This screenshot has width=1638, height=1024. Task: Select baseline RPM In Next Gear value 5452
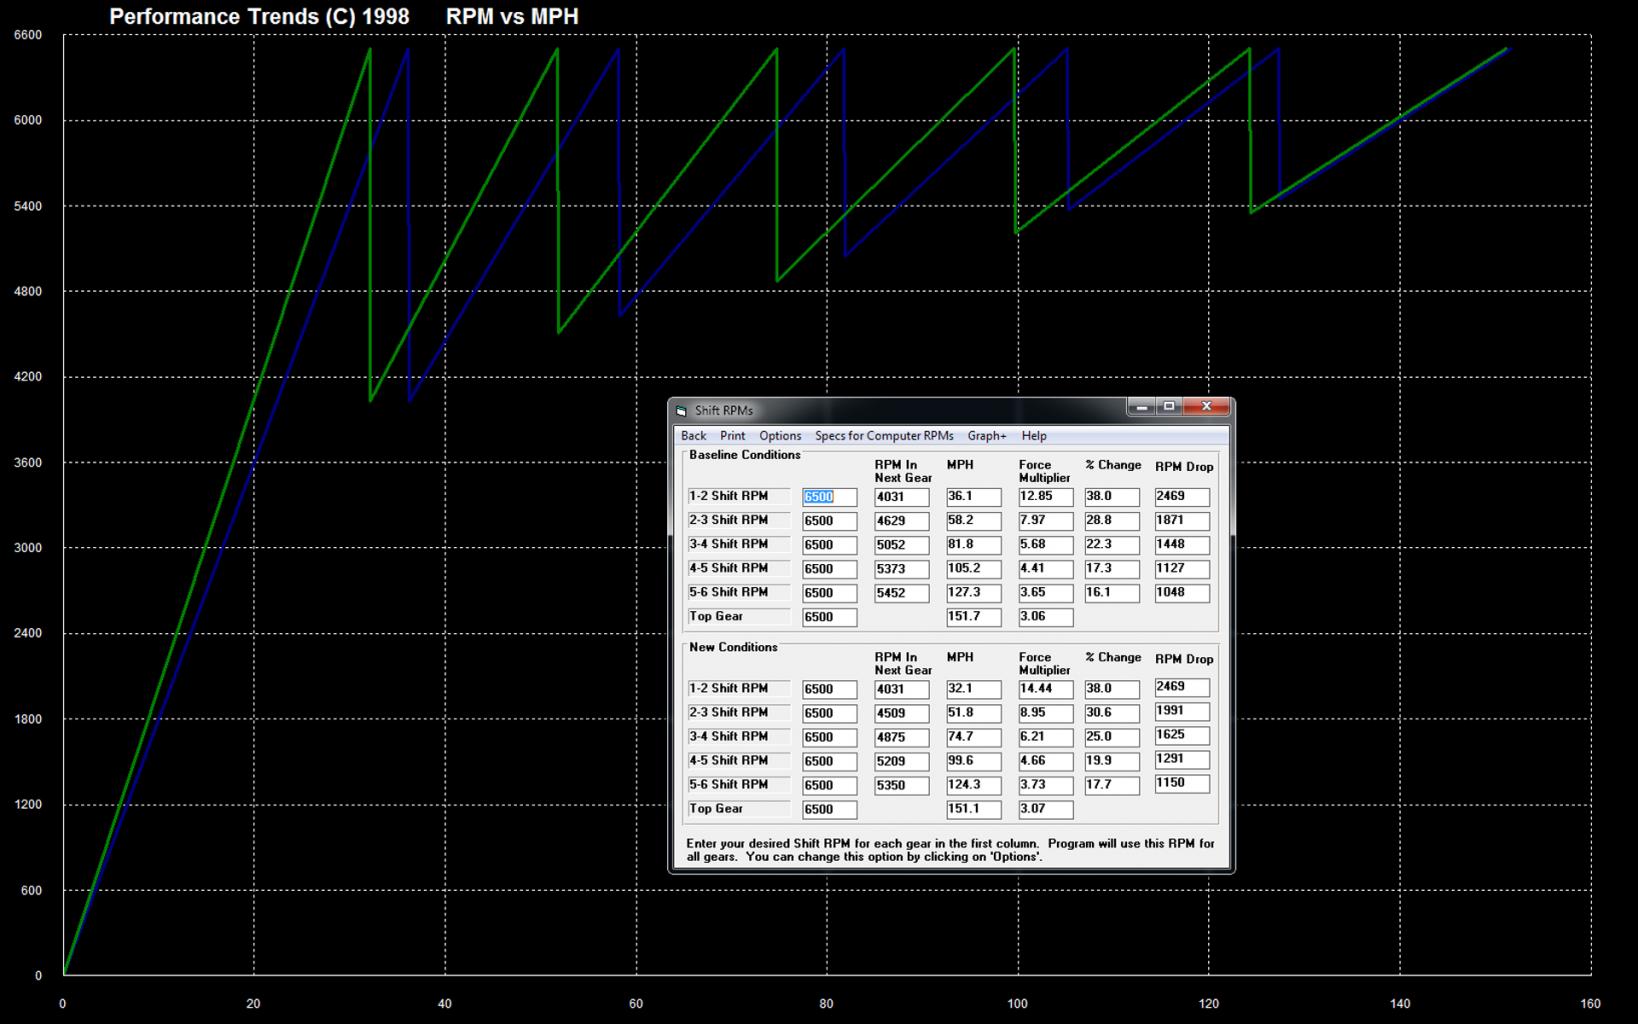click(x=902, y=593)
